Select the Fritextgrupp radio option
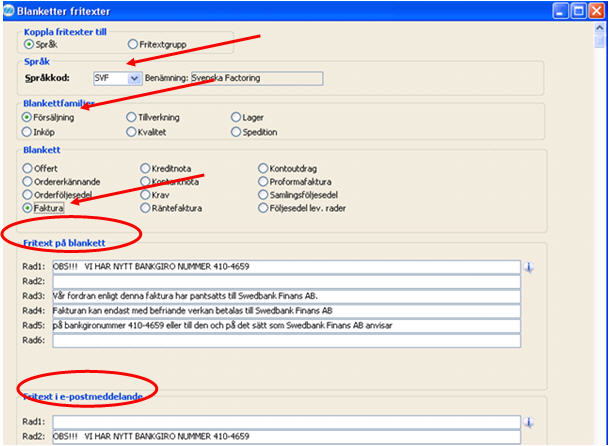609x446 pixels. click(x=133, y=44)
